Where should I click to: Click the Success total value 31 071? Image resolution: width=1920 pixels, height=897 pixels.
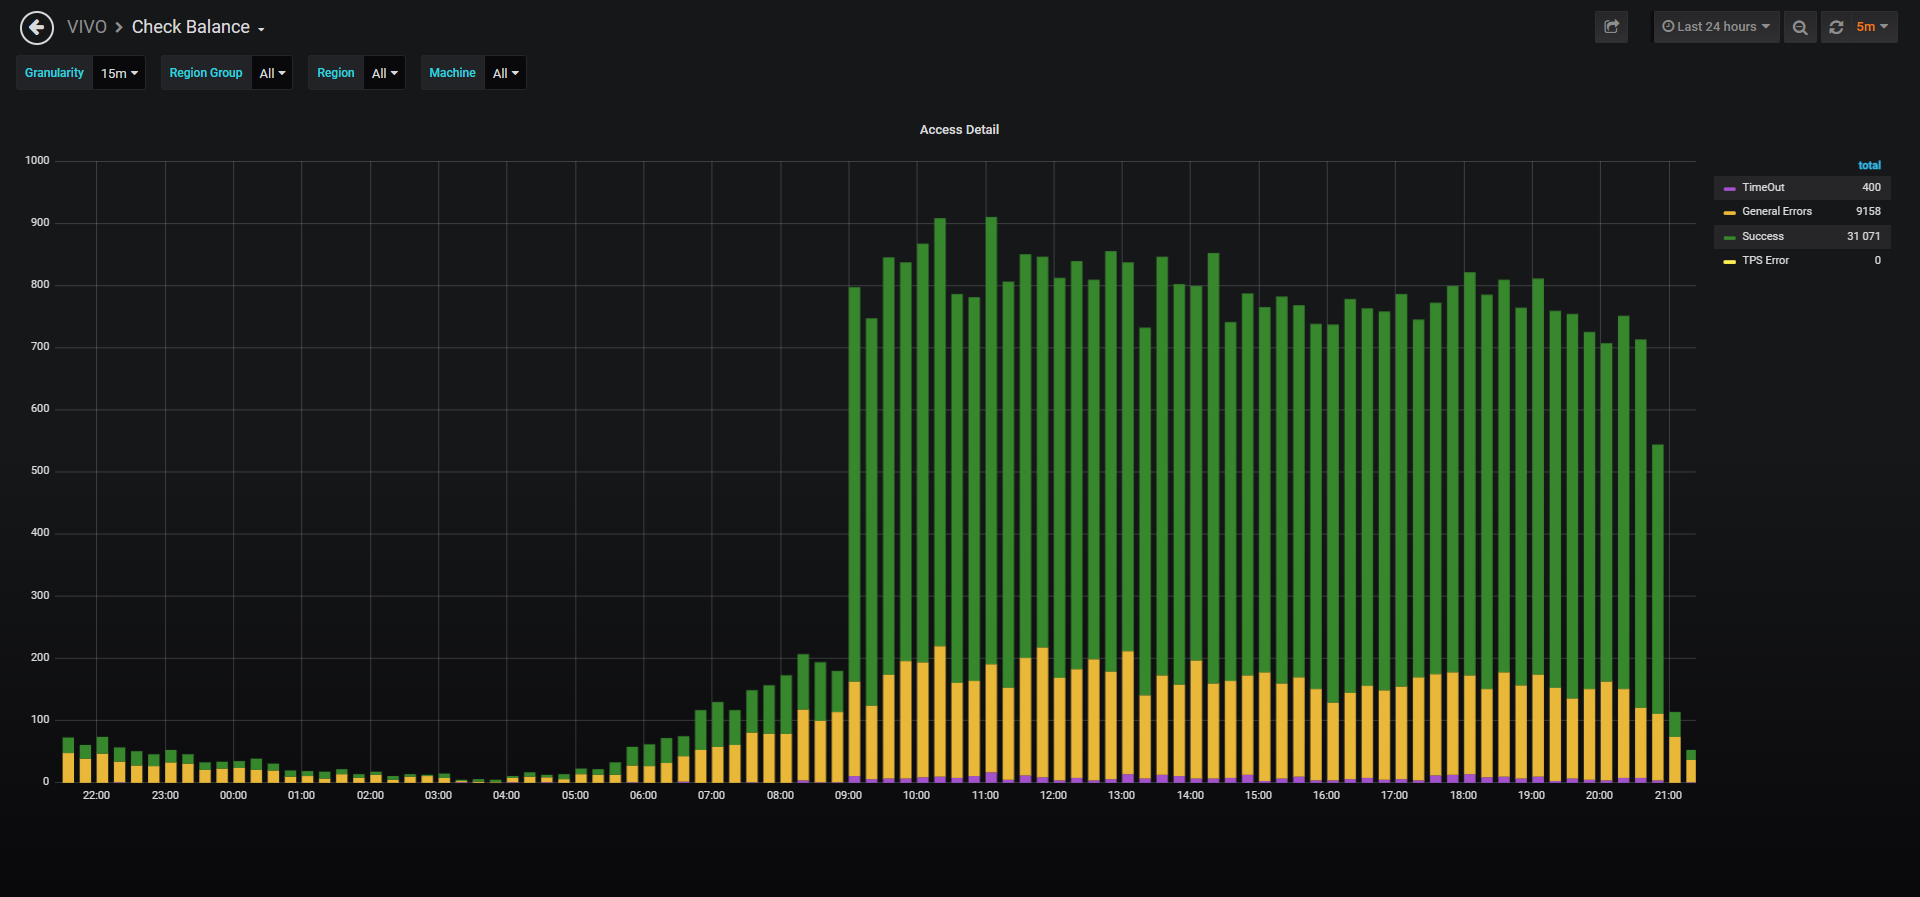[x=1863, y=236]
